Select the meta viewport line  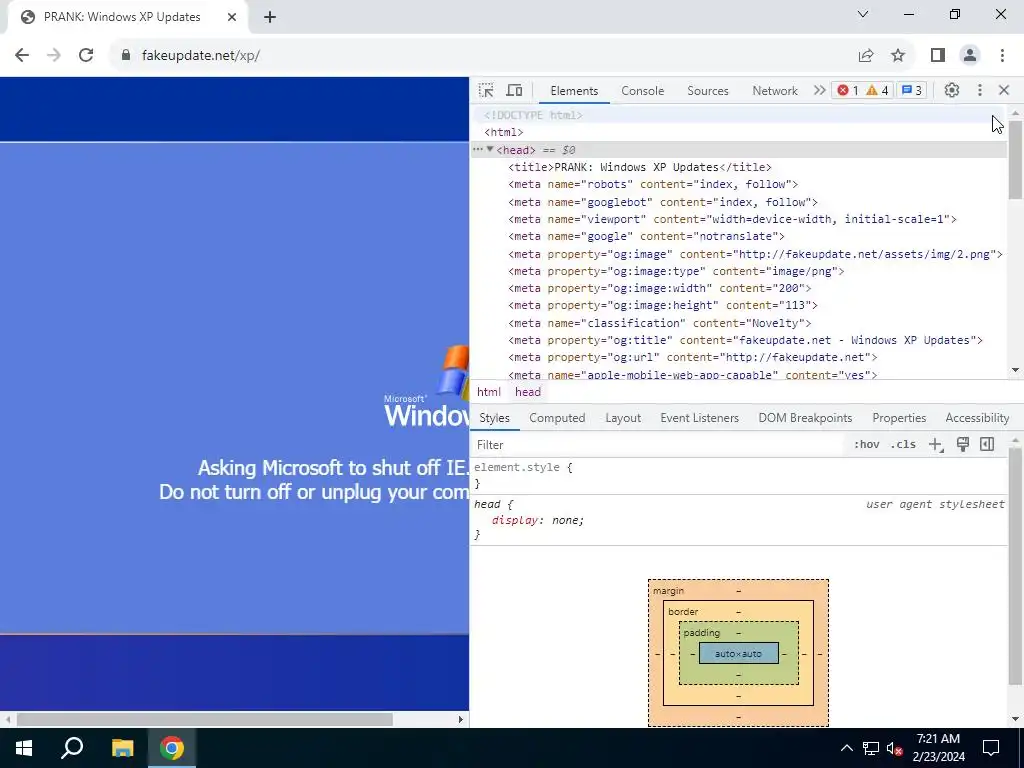pos(732,219)
